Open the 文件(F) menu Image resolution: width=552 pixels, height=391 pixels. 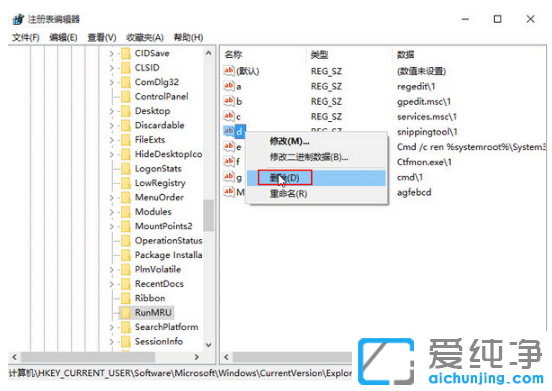[x=26, y=37]
